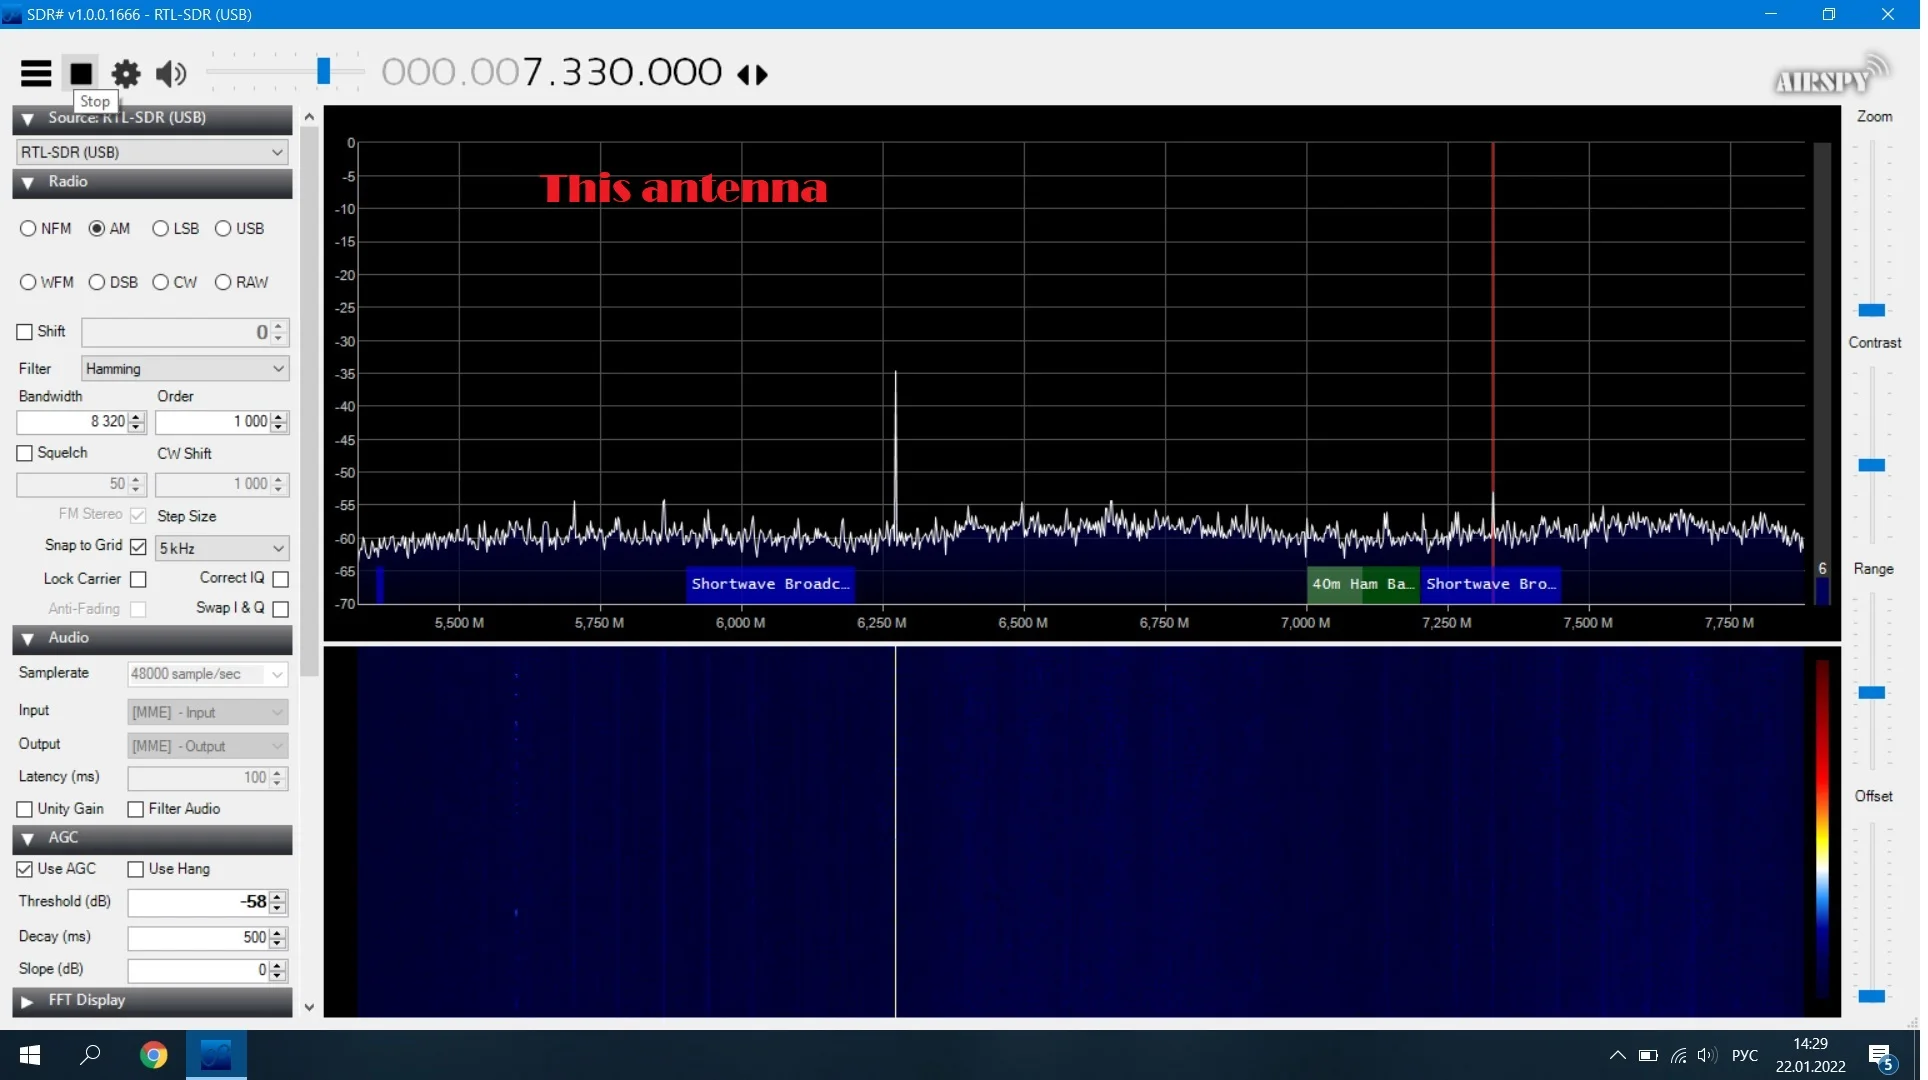Image resolution: width=1928 pixels, height=1080 pixels.
Task: Open Windows search magnifier icon
Action: (x=90, y=1056)
